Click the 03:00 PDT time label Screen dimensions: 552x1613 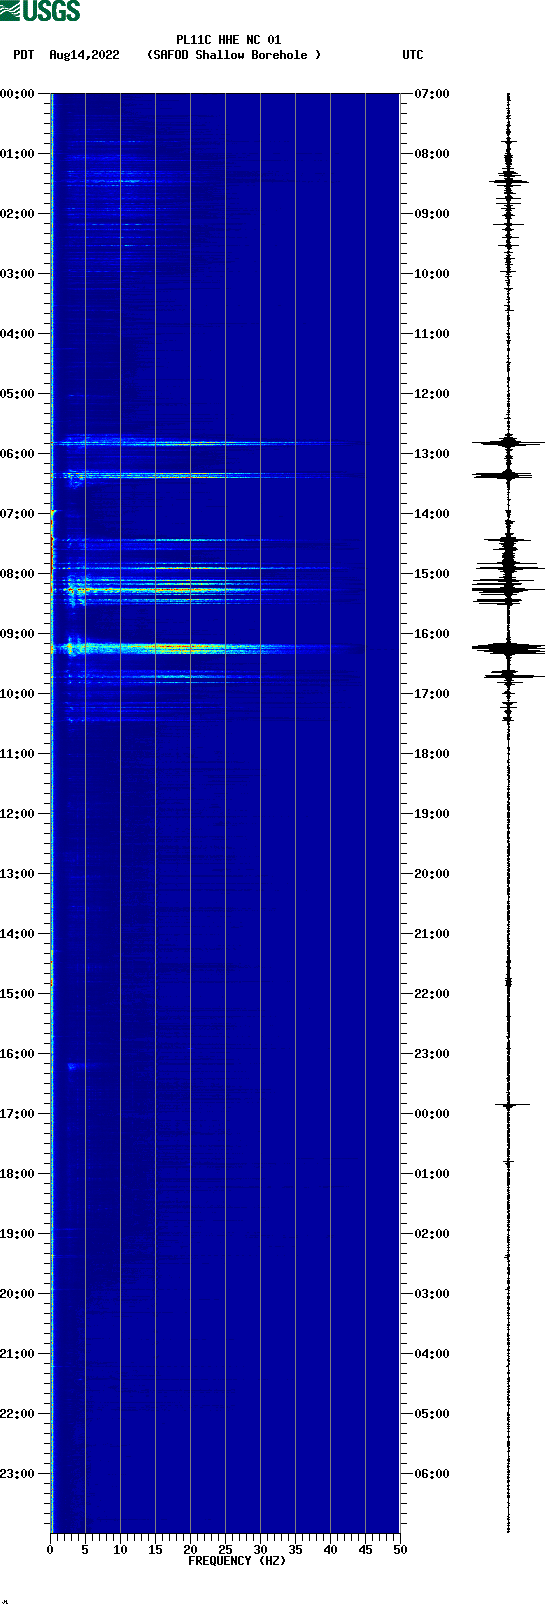point(18,274)
